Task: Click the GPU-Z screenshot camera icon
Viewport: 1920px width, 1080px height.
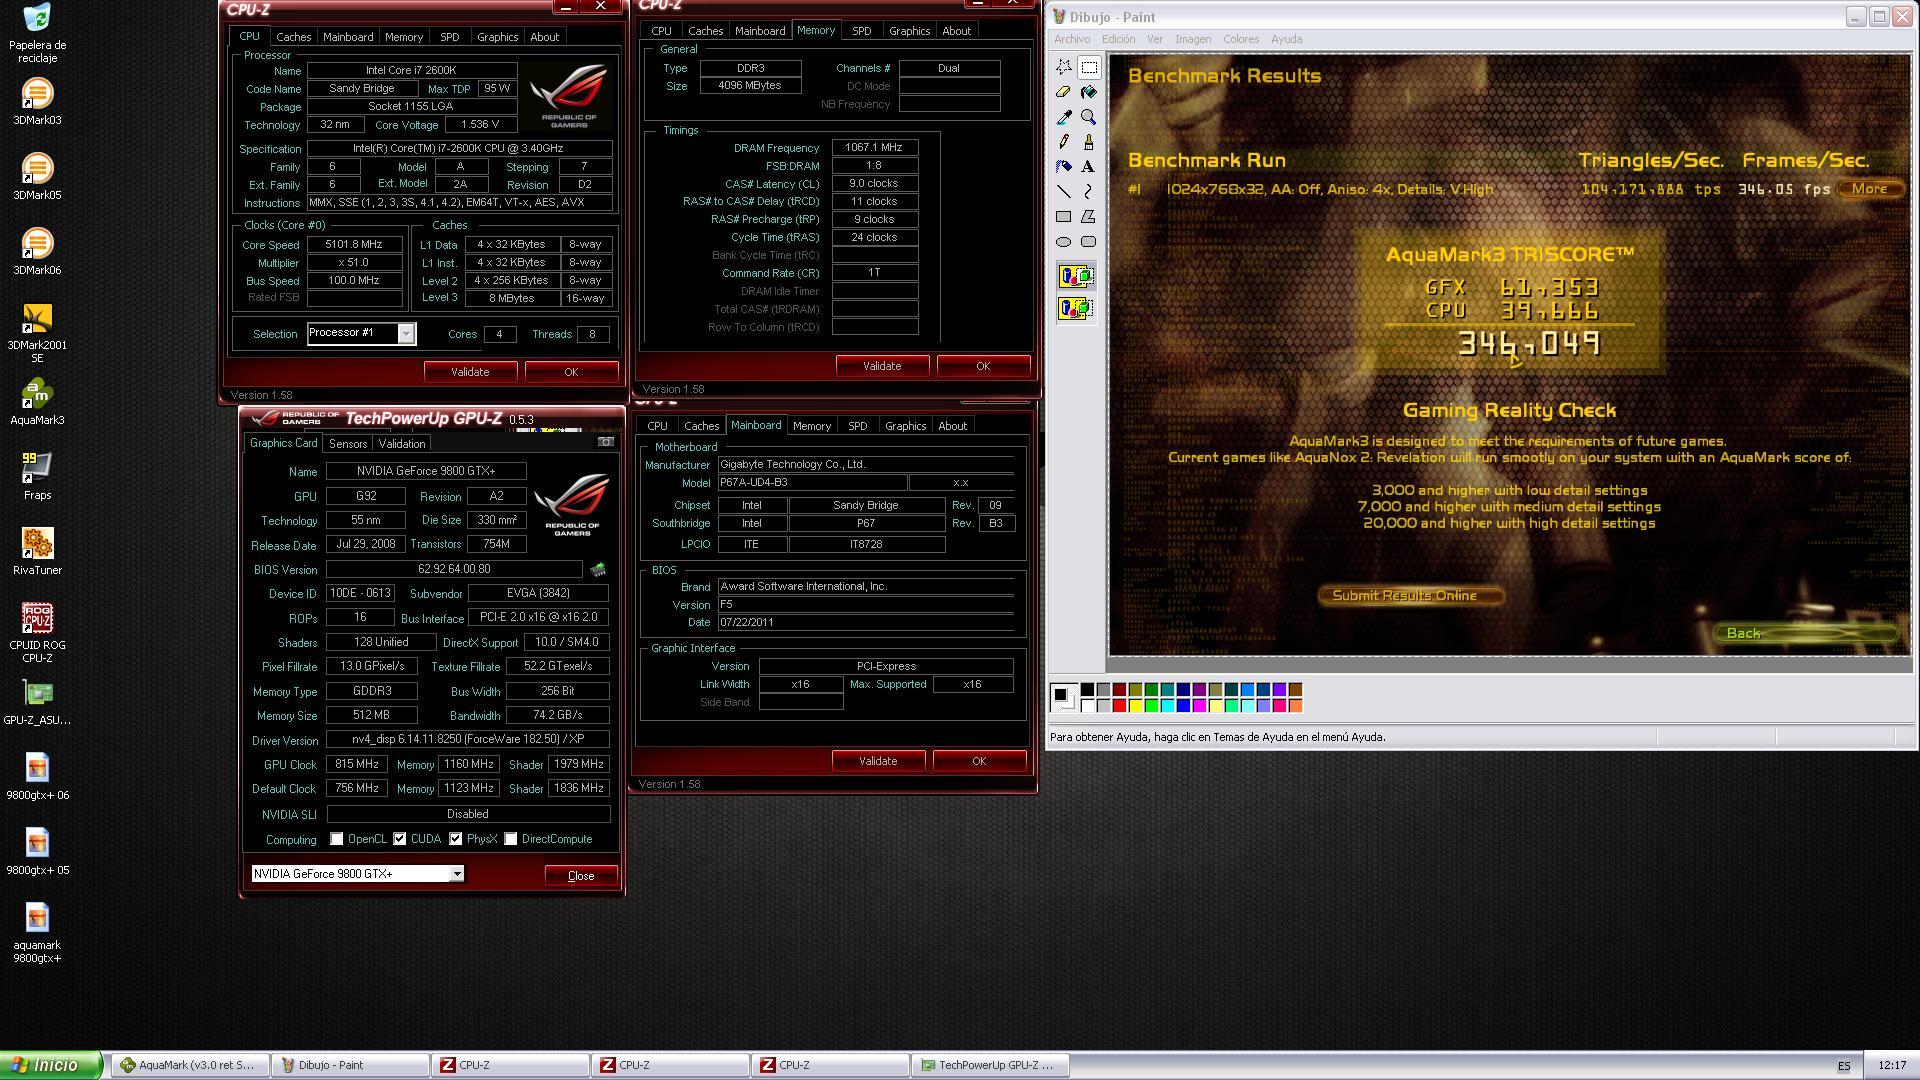Action: 605,442
